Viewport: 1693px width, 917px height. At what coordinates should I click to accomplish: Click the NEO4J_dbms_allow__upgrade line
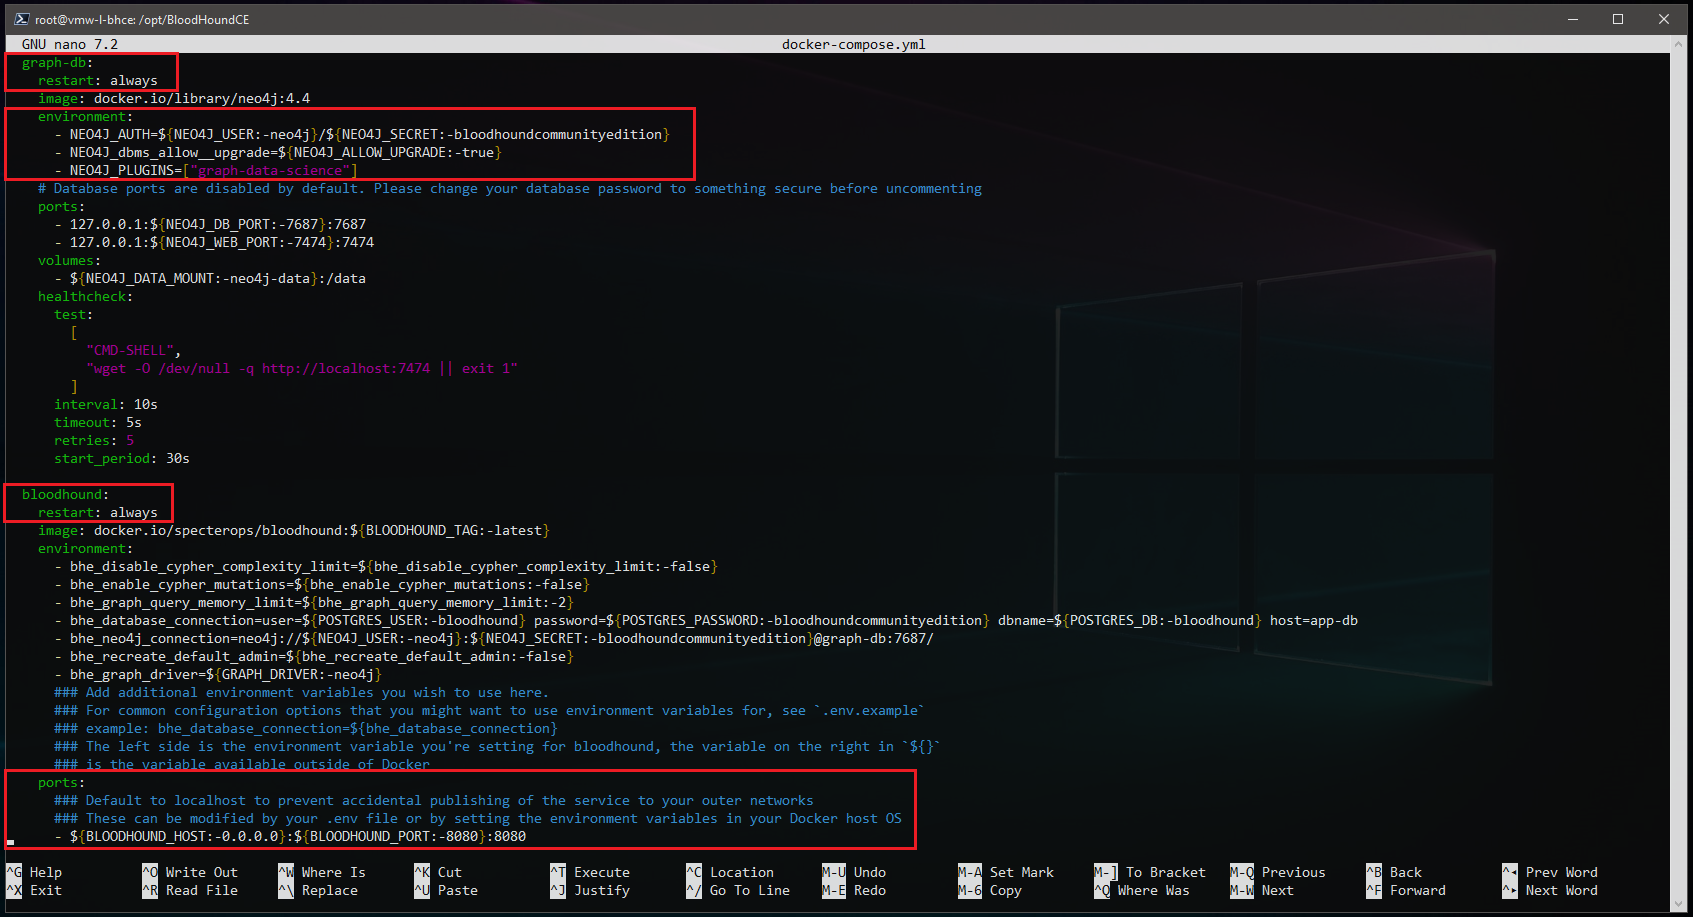(278, 152)
